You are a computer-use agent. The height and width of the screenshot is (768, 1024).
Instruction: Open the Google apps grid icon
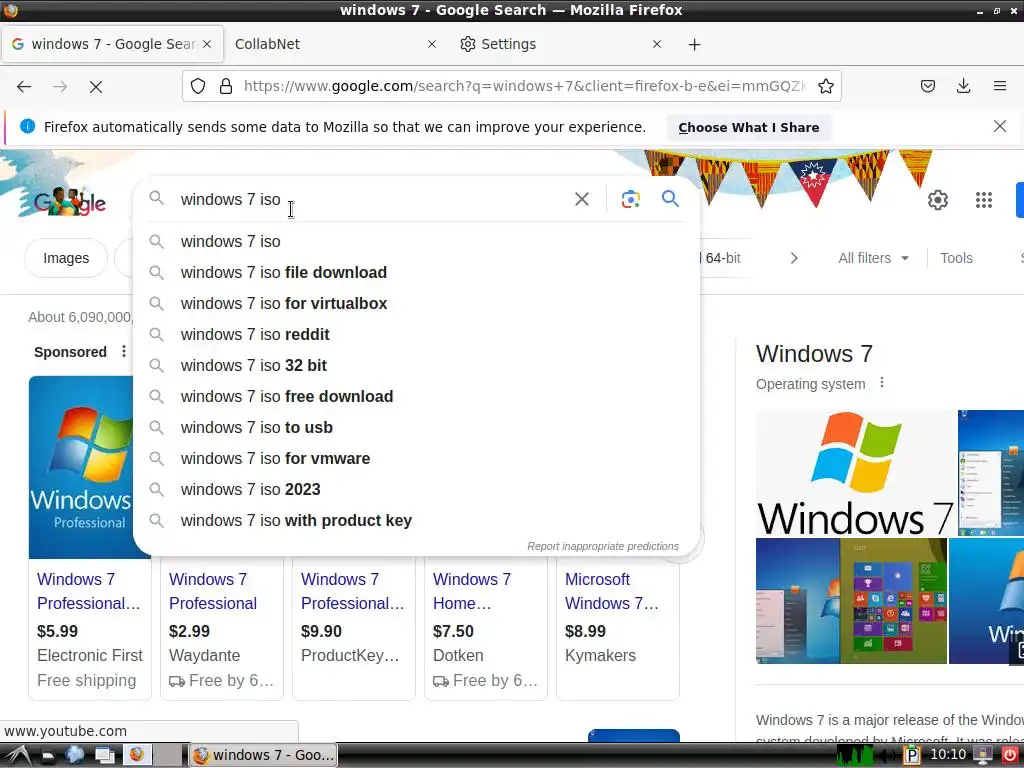984,200
